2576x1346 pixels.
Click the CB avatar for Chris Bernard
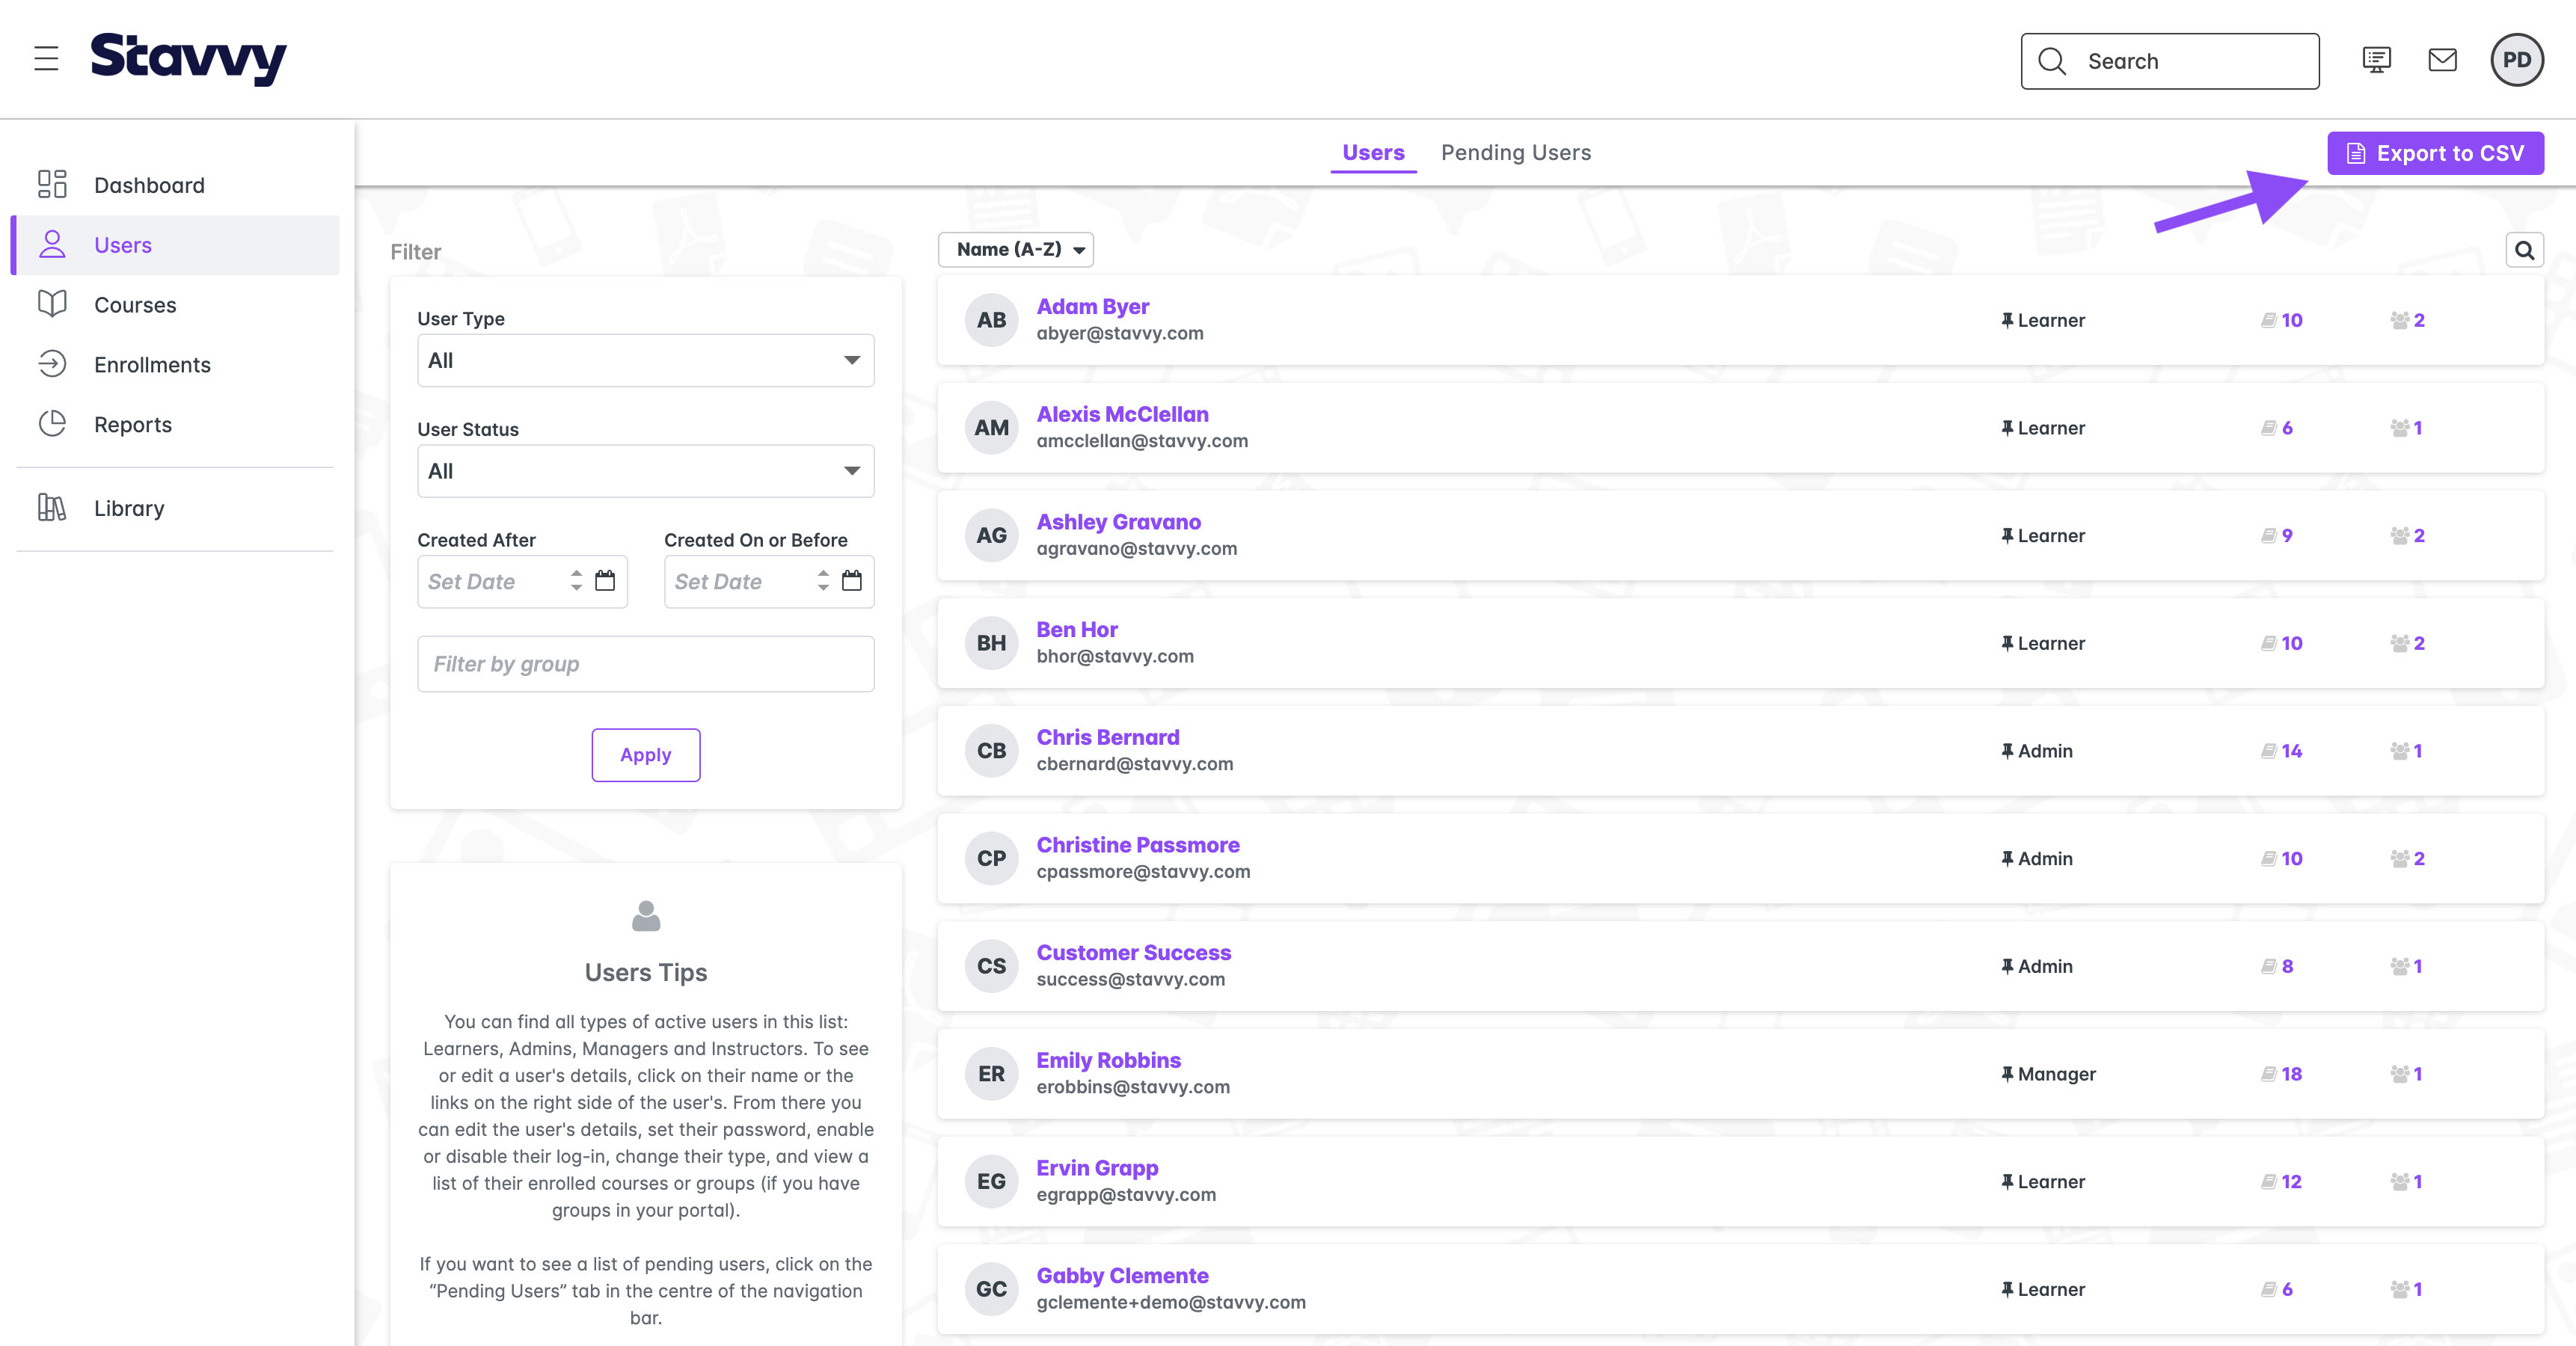pyautogui.click(x=991, y=751)
